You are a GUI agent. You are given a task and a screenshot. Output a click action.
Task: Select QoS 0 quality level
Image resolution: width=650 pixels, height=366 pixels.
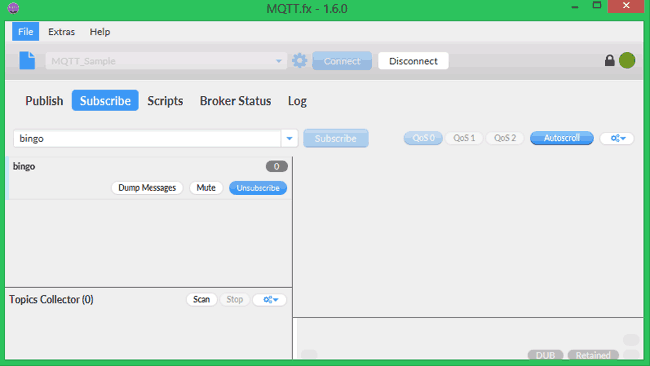(423, 138)
